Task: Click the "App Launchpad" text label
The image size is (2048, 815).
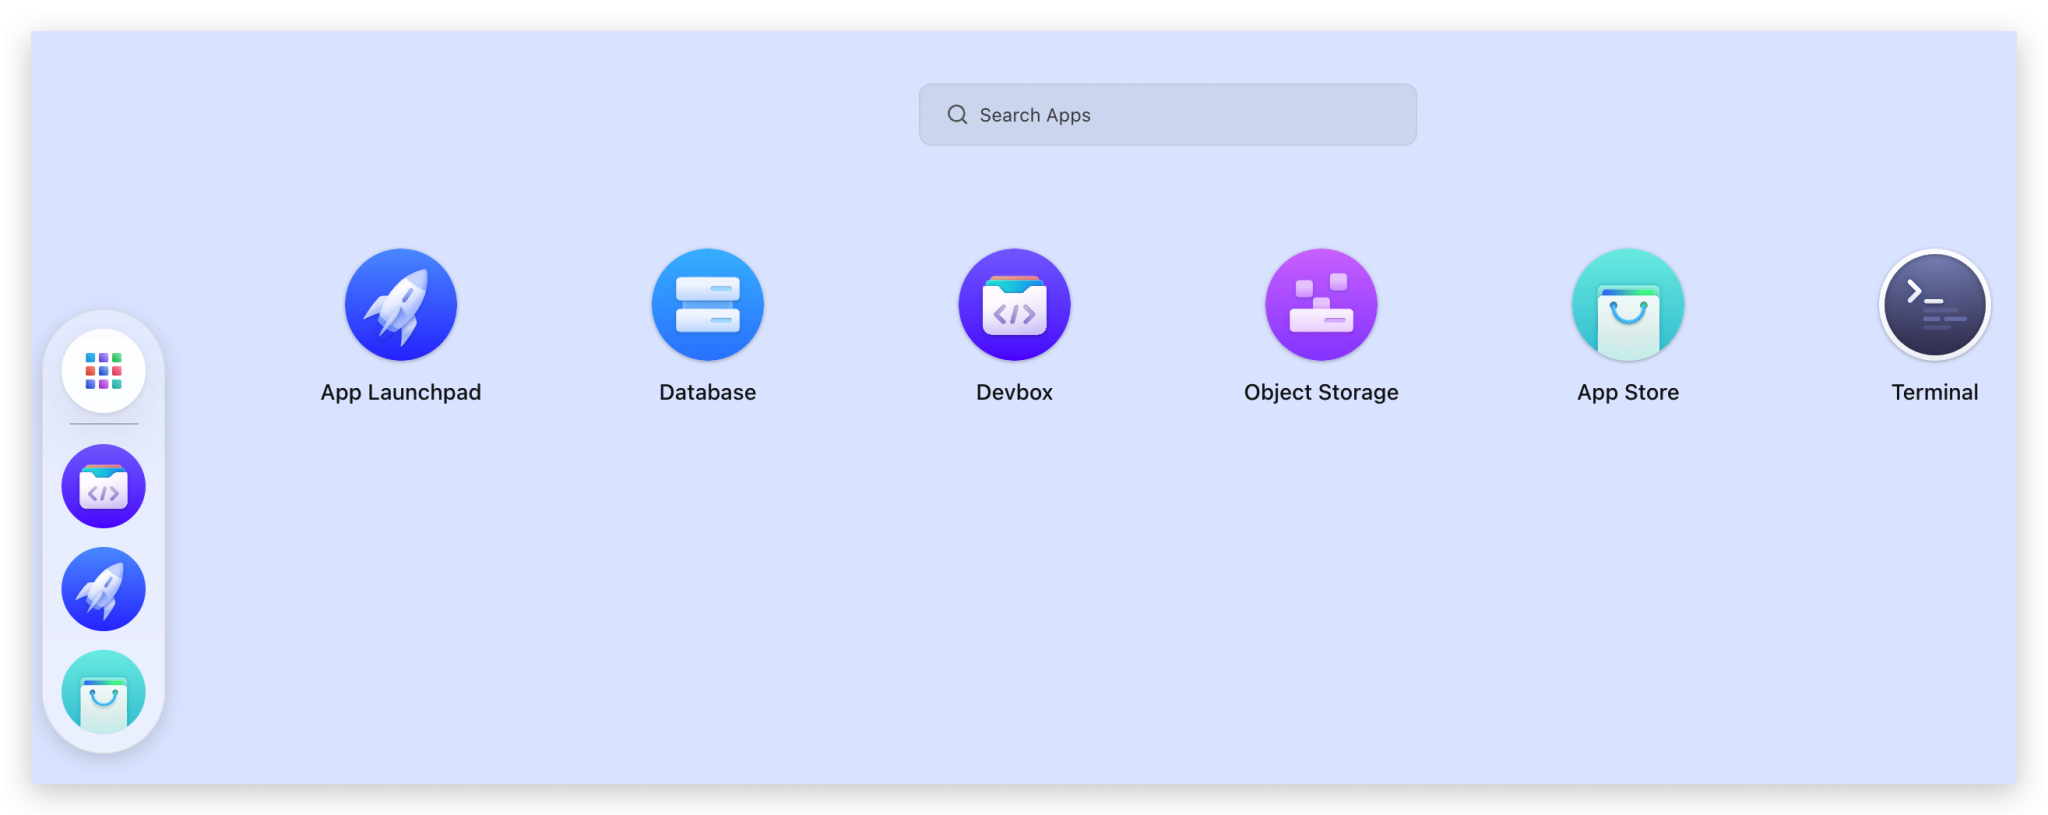Action: (x=400, y=393)
